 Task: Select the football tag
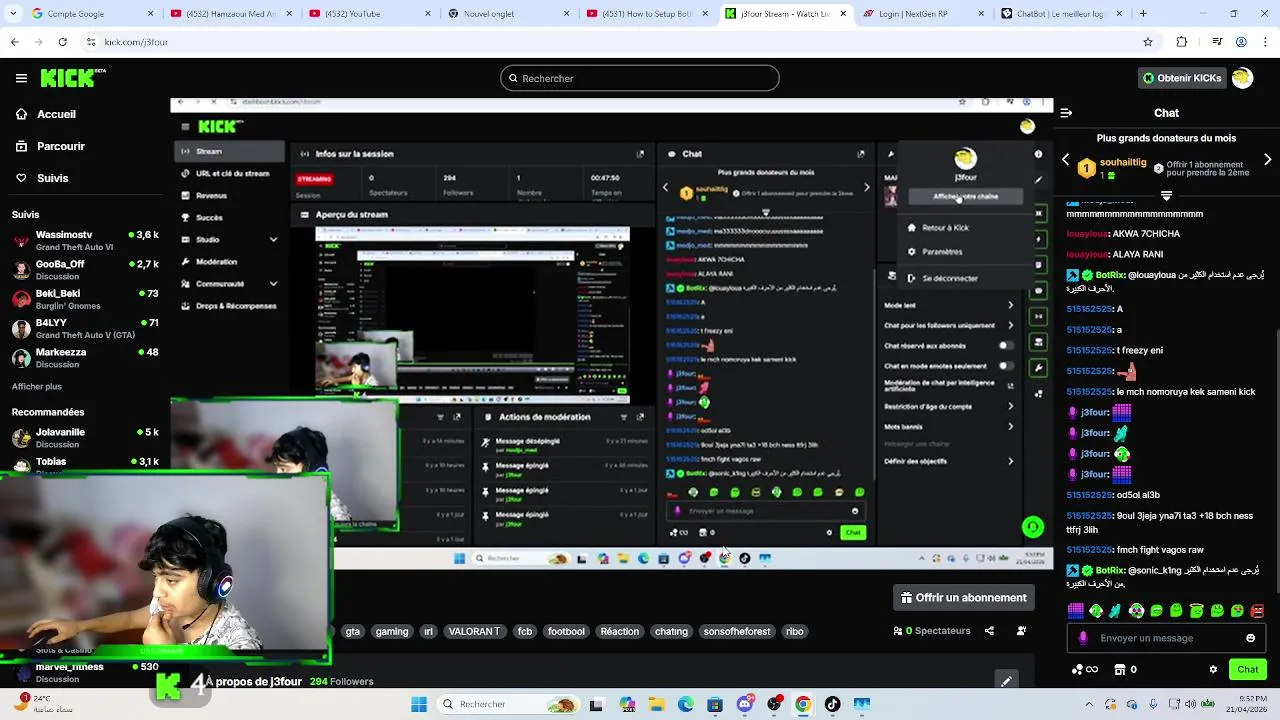click(566, 632)
